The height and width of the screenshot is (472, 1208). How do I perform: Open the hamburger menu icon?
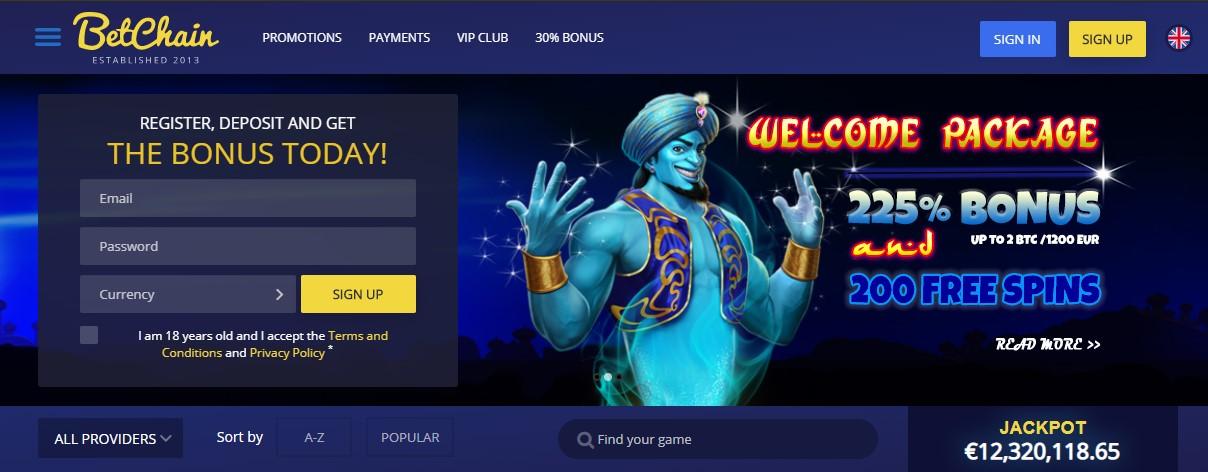48,38
